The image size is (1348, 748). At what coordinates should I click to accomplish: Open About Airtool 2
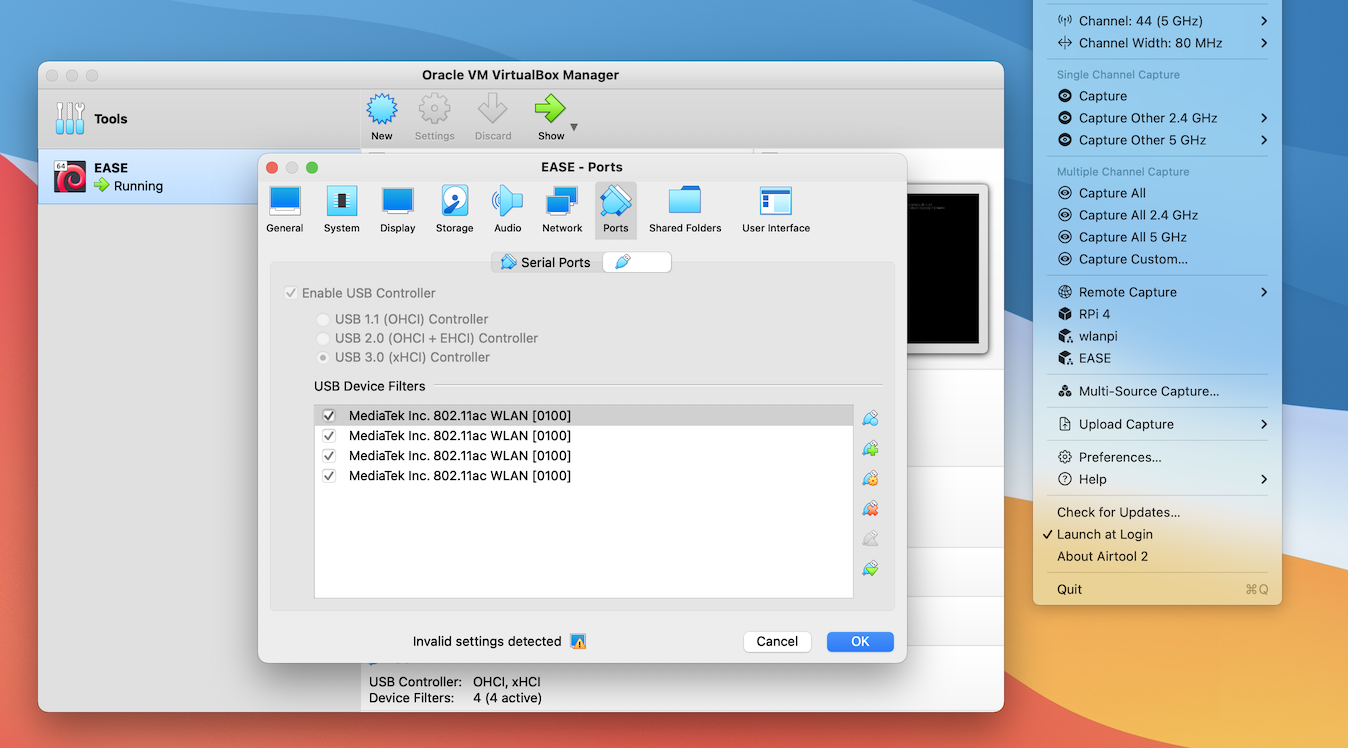click(x=1157, y=556)
